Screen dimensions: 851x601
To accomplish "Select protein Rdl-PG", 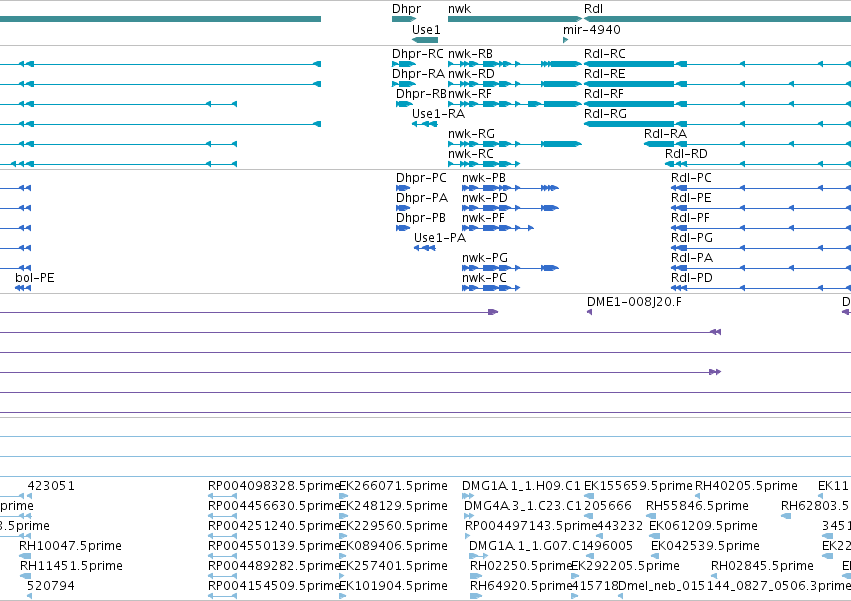I will click(x=691, y=238).
